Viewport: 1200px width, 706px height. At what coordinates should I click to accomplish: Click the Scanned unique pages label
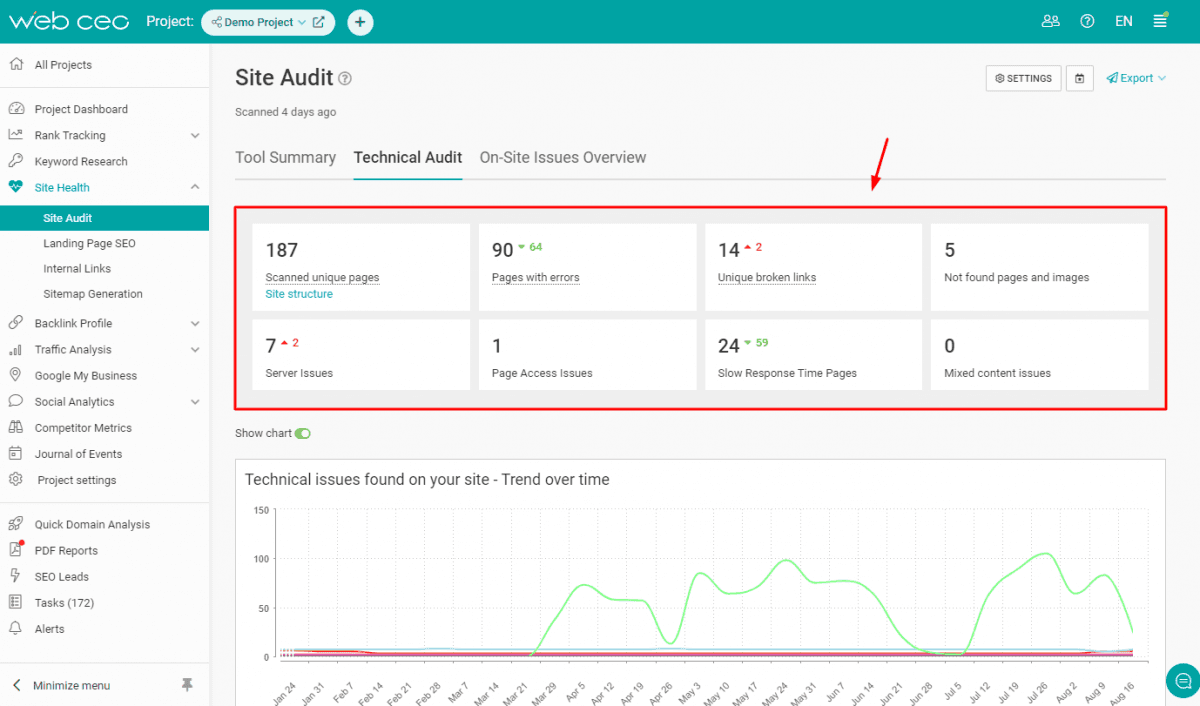coord(322,277)
